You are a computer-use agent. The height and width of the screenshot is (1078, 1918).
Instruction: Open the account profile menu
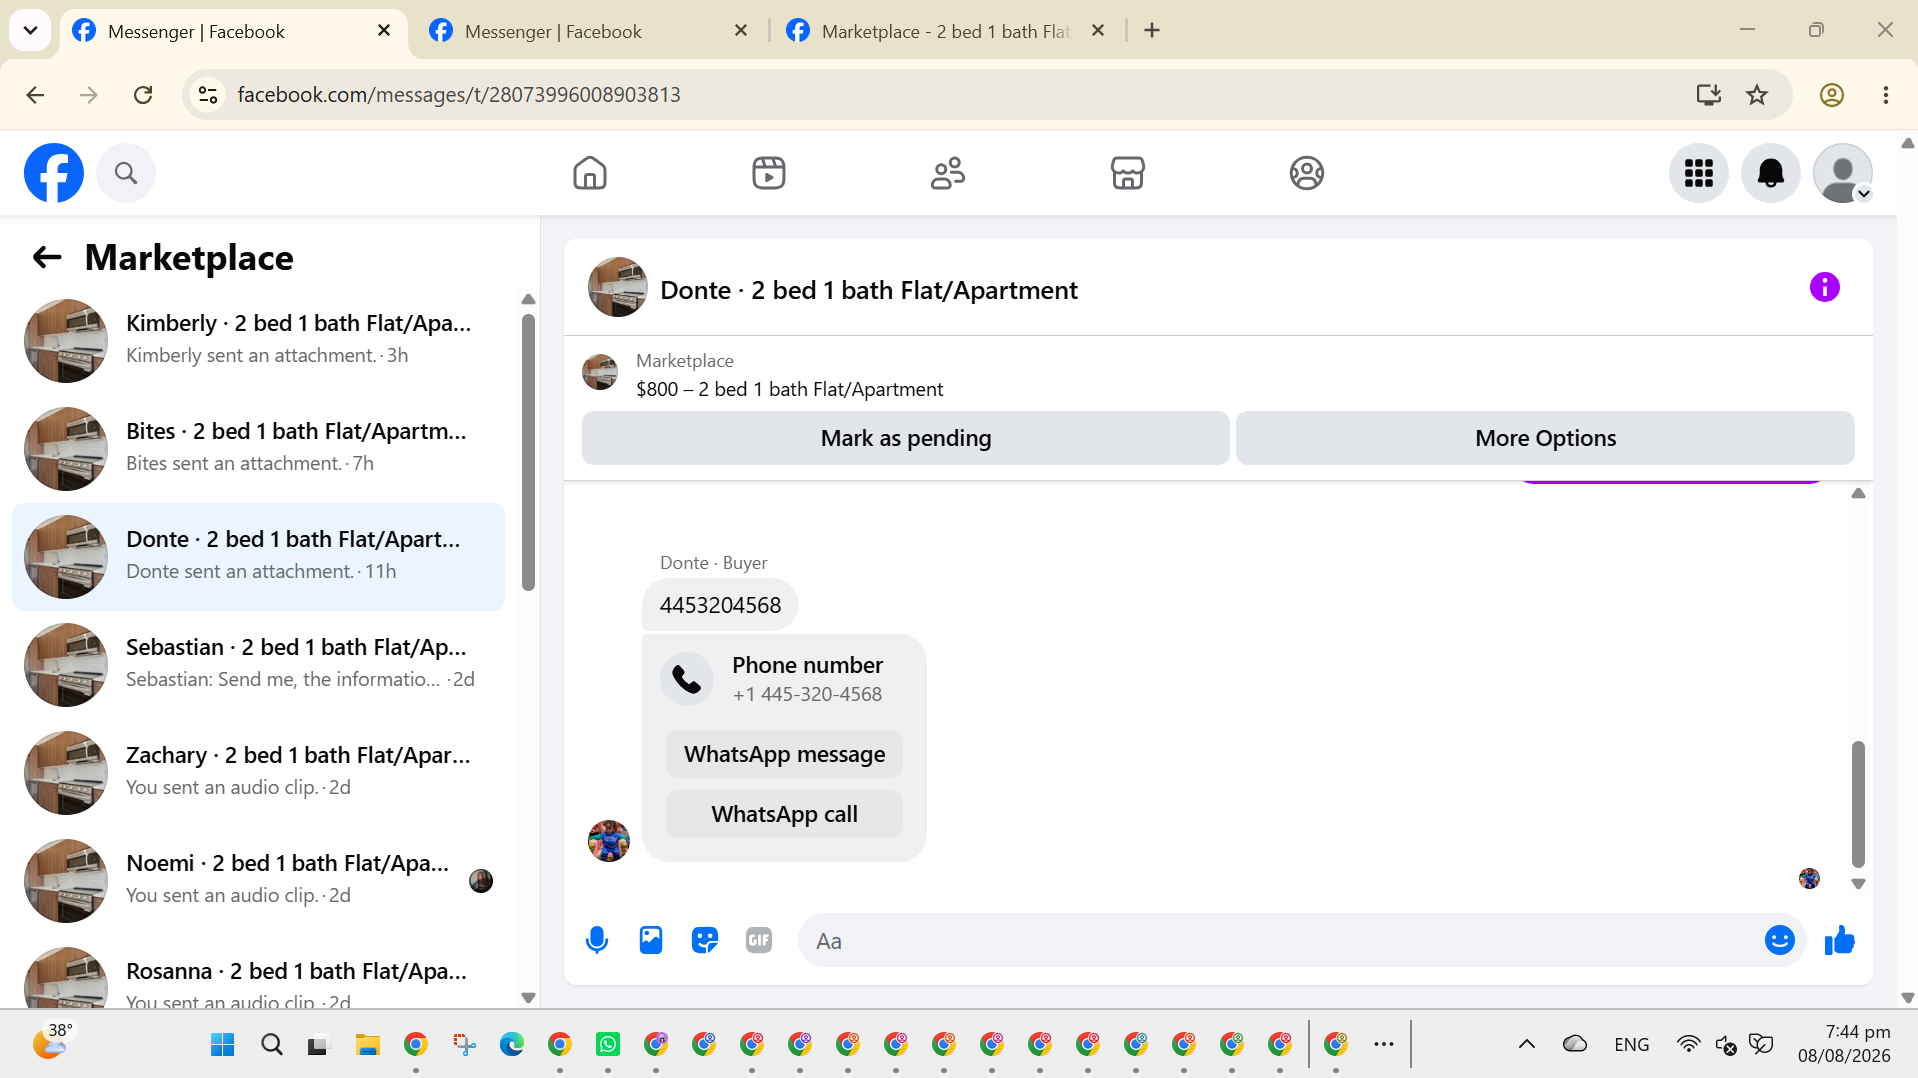[x=1843, y=173]
